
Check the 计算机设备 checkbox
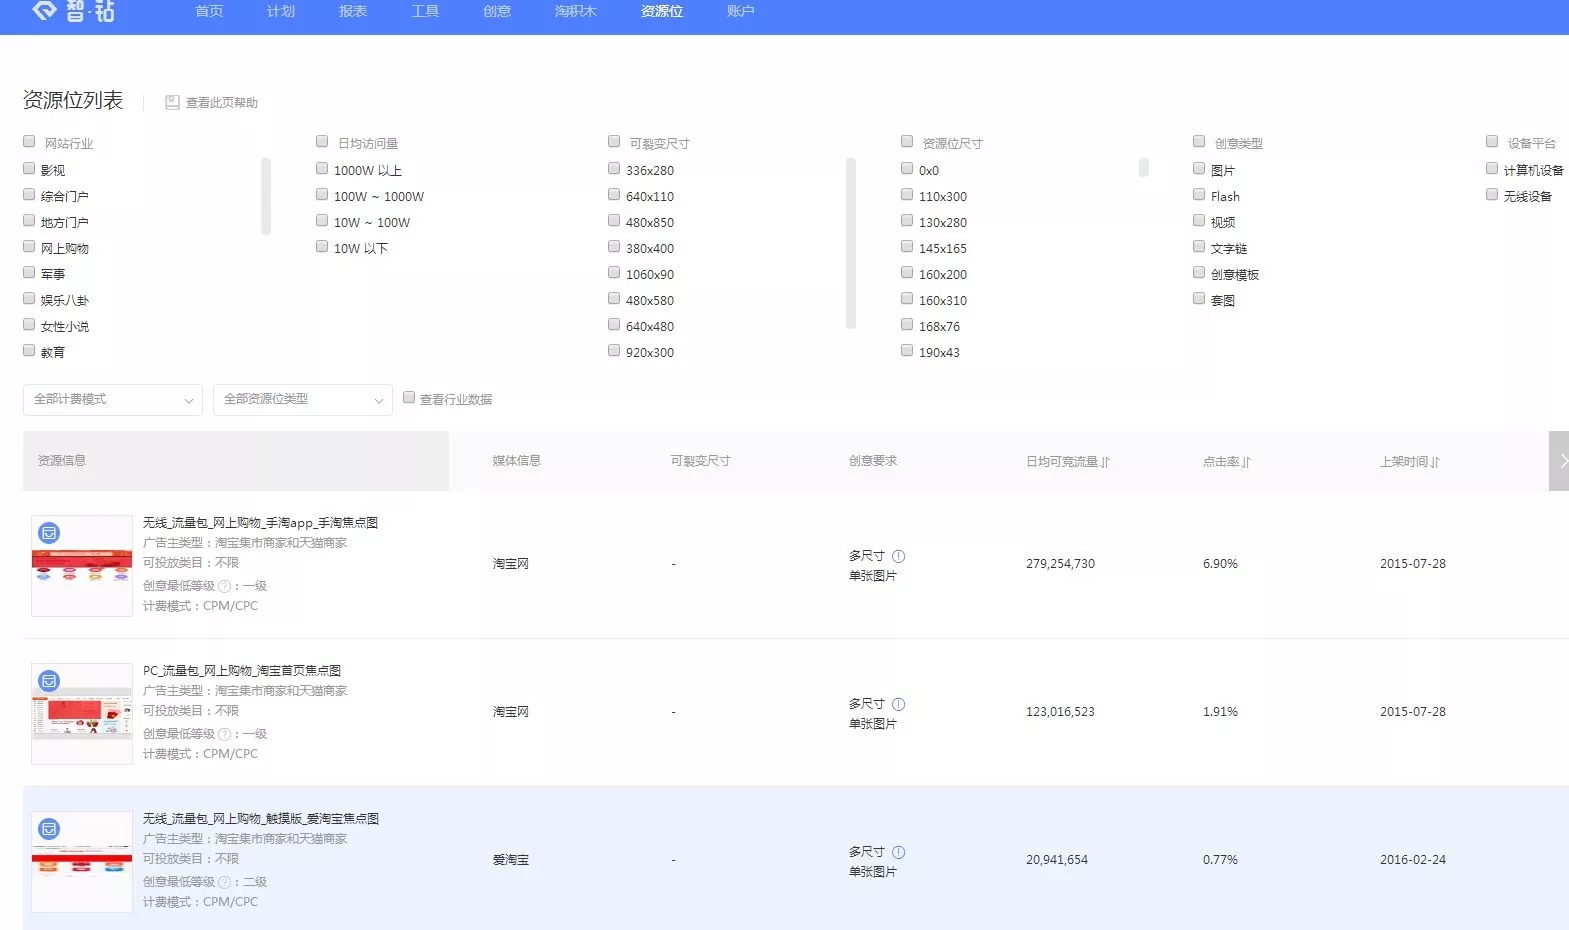(1492, 169)
